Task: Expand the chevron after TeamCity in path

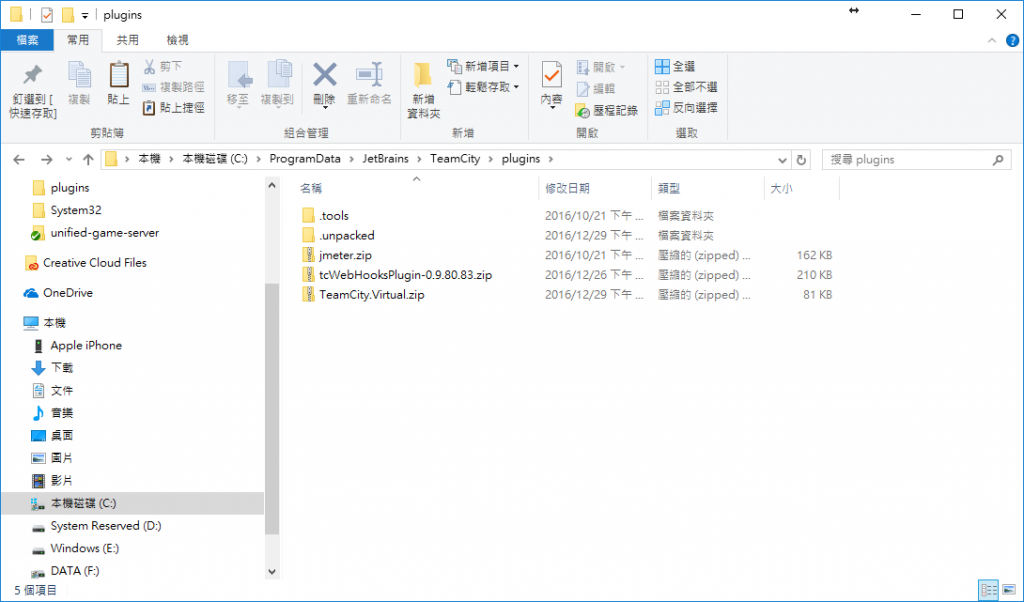Action: 490,159
